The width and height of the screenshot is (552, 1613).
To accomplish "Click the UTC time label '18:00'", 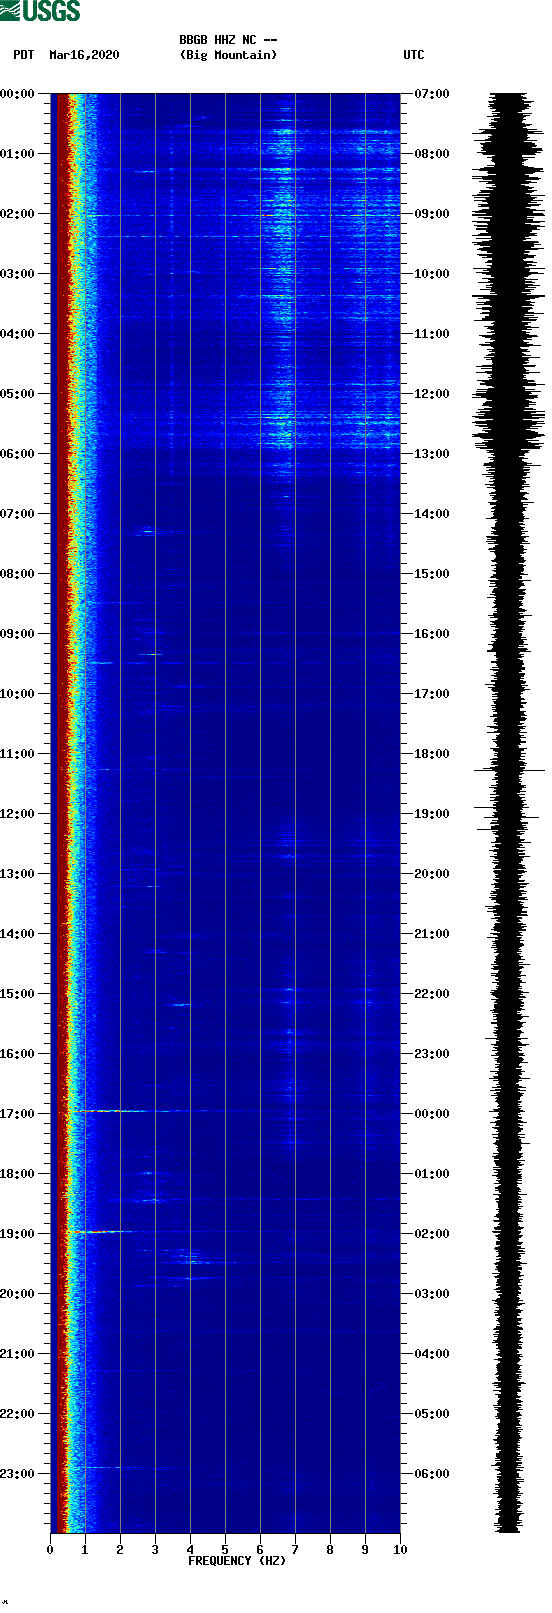I will pyautogui.click(x=432, y=754).
